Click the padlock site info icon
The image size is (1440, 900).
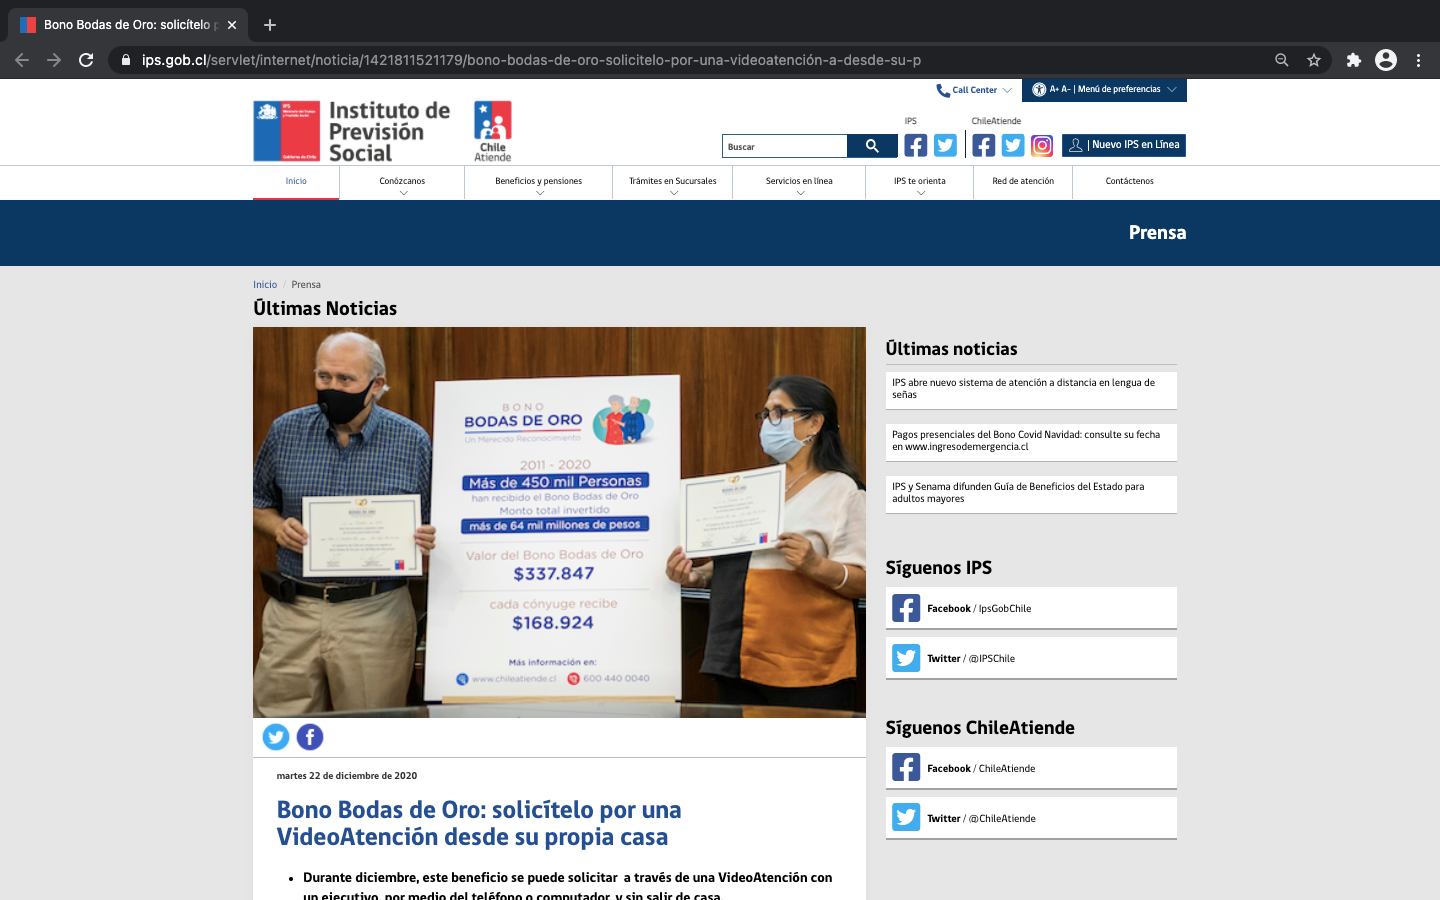(x=125, y=60)
